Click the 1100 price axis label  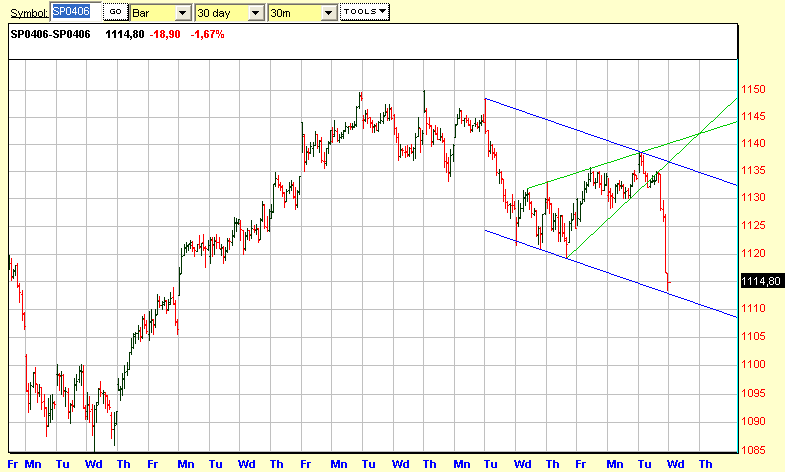click(x=753, y=365)
